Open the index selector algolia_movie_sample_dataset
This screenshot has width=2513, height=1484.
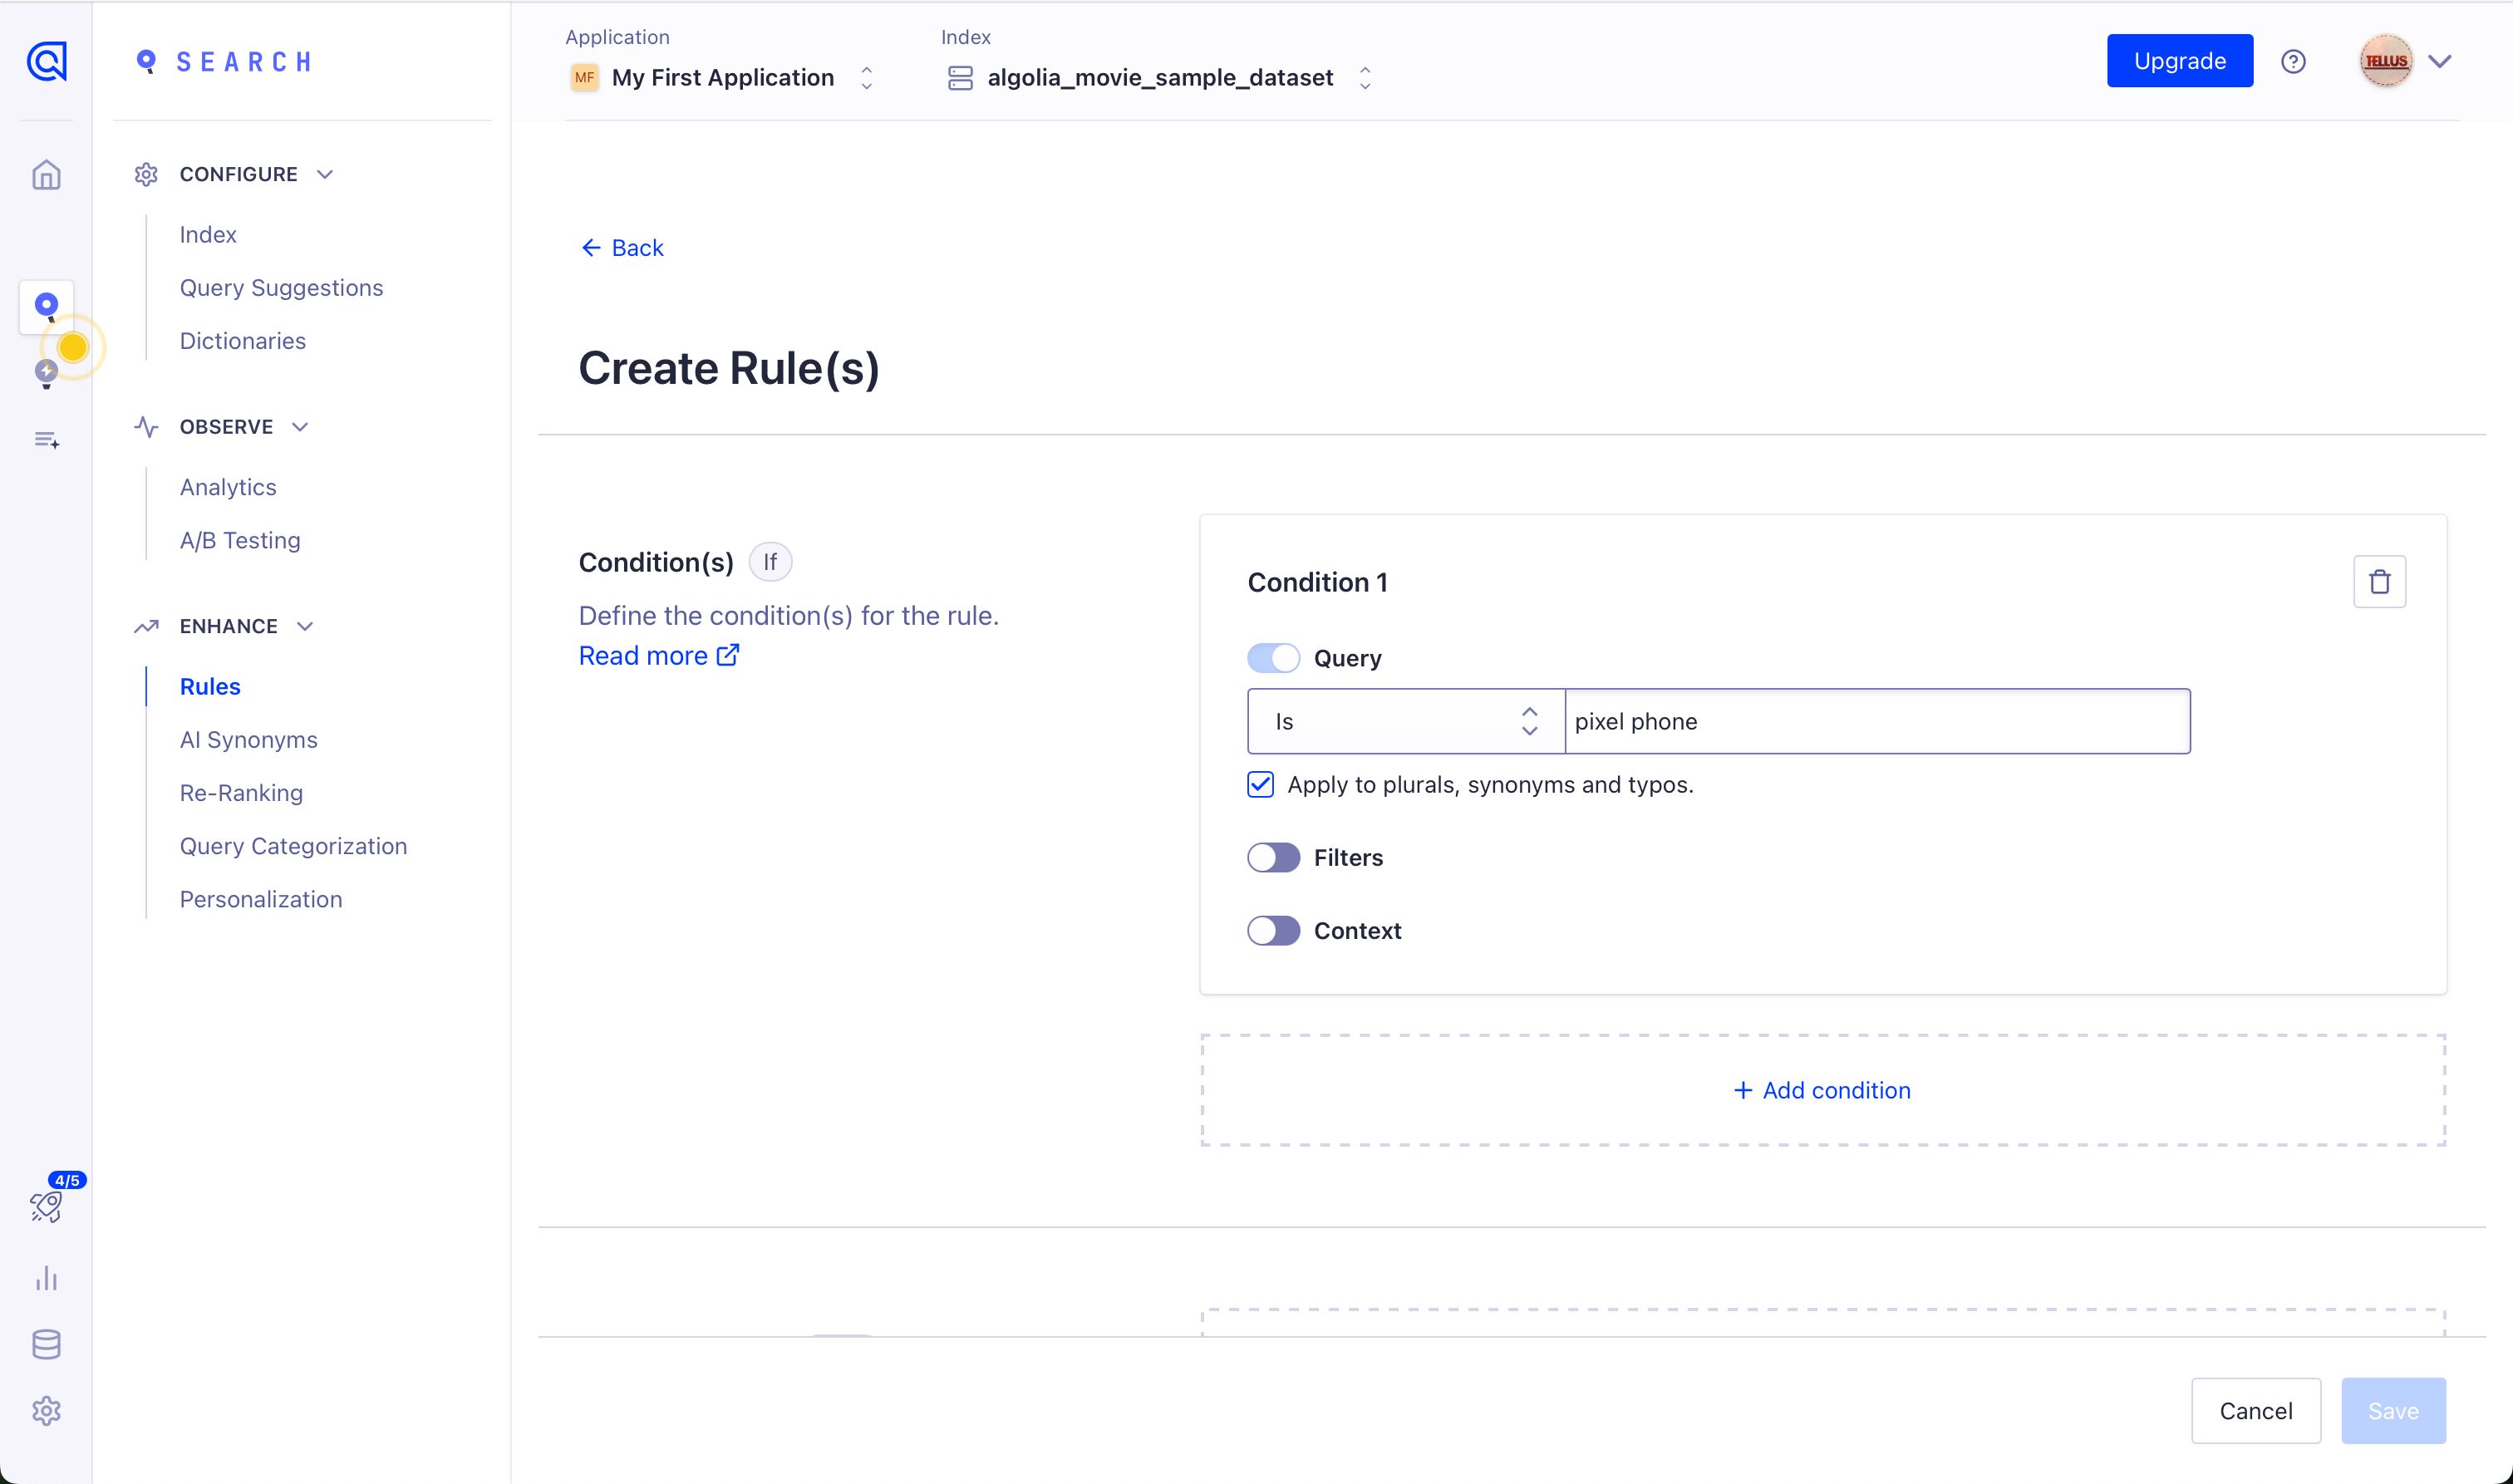click(x=1160, y=78)
